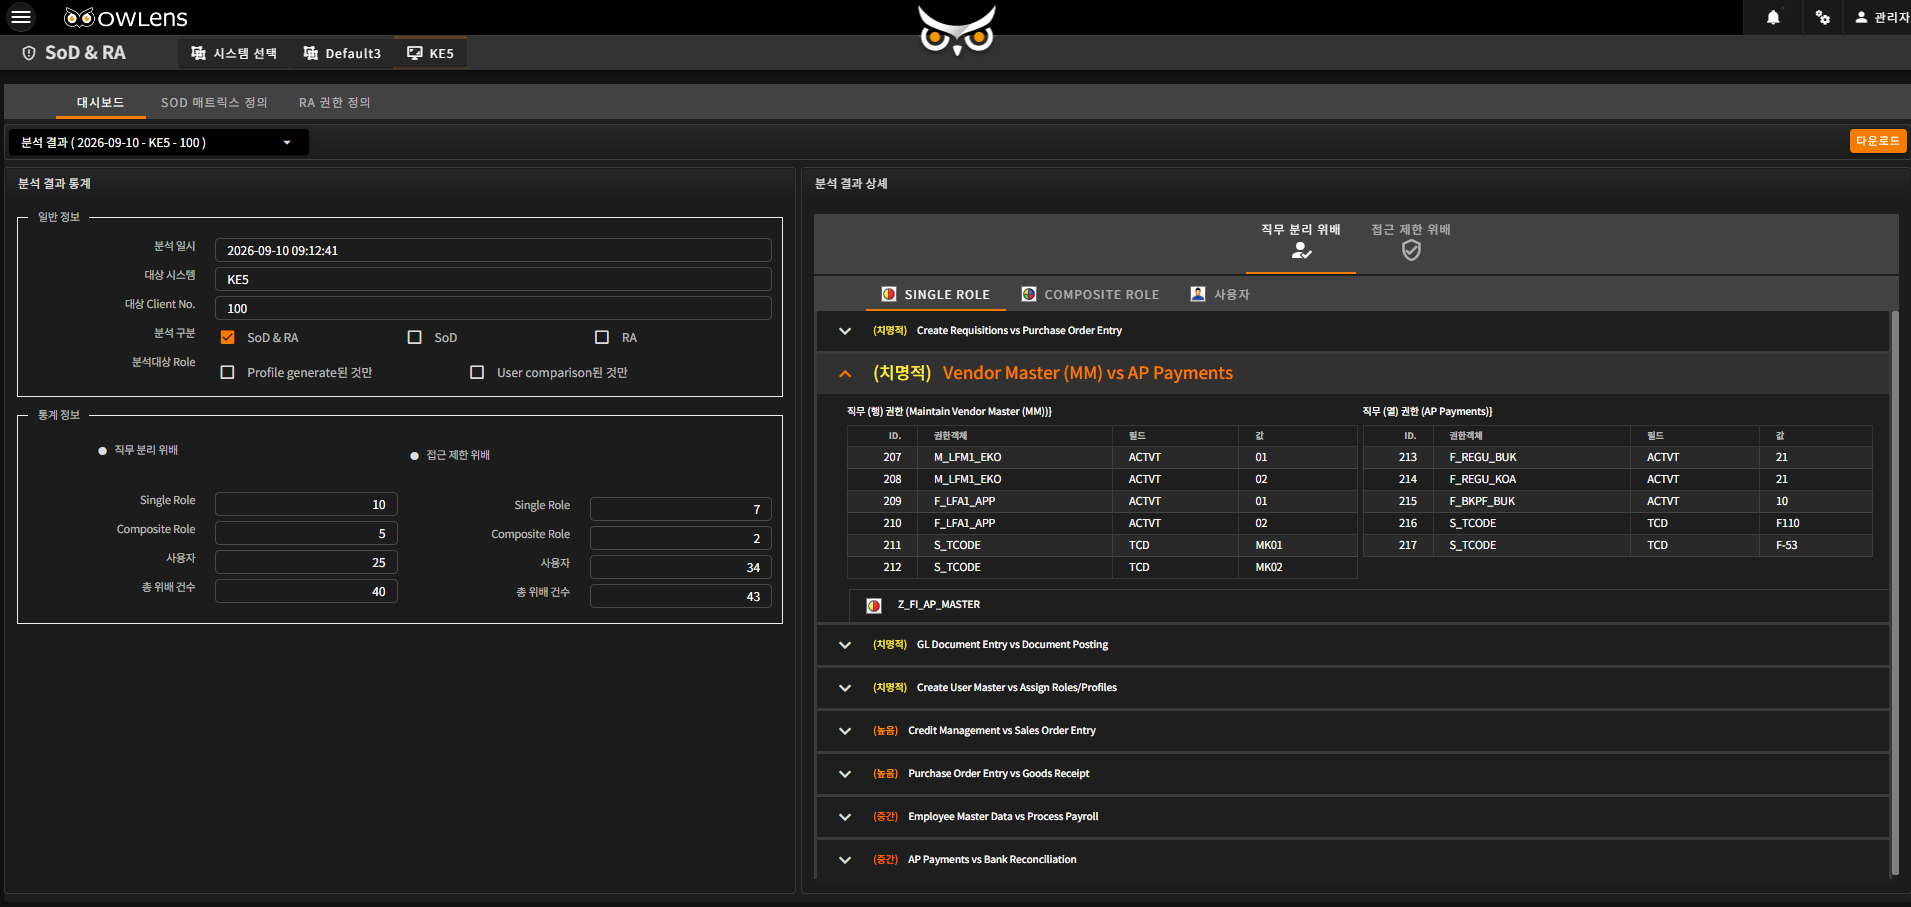This screenshot has height=907, width=1911.
Task: Switch to the 대시보드 tab
Action: pos(100,102)
